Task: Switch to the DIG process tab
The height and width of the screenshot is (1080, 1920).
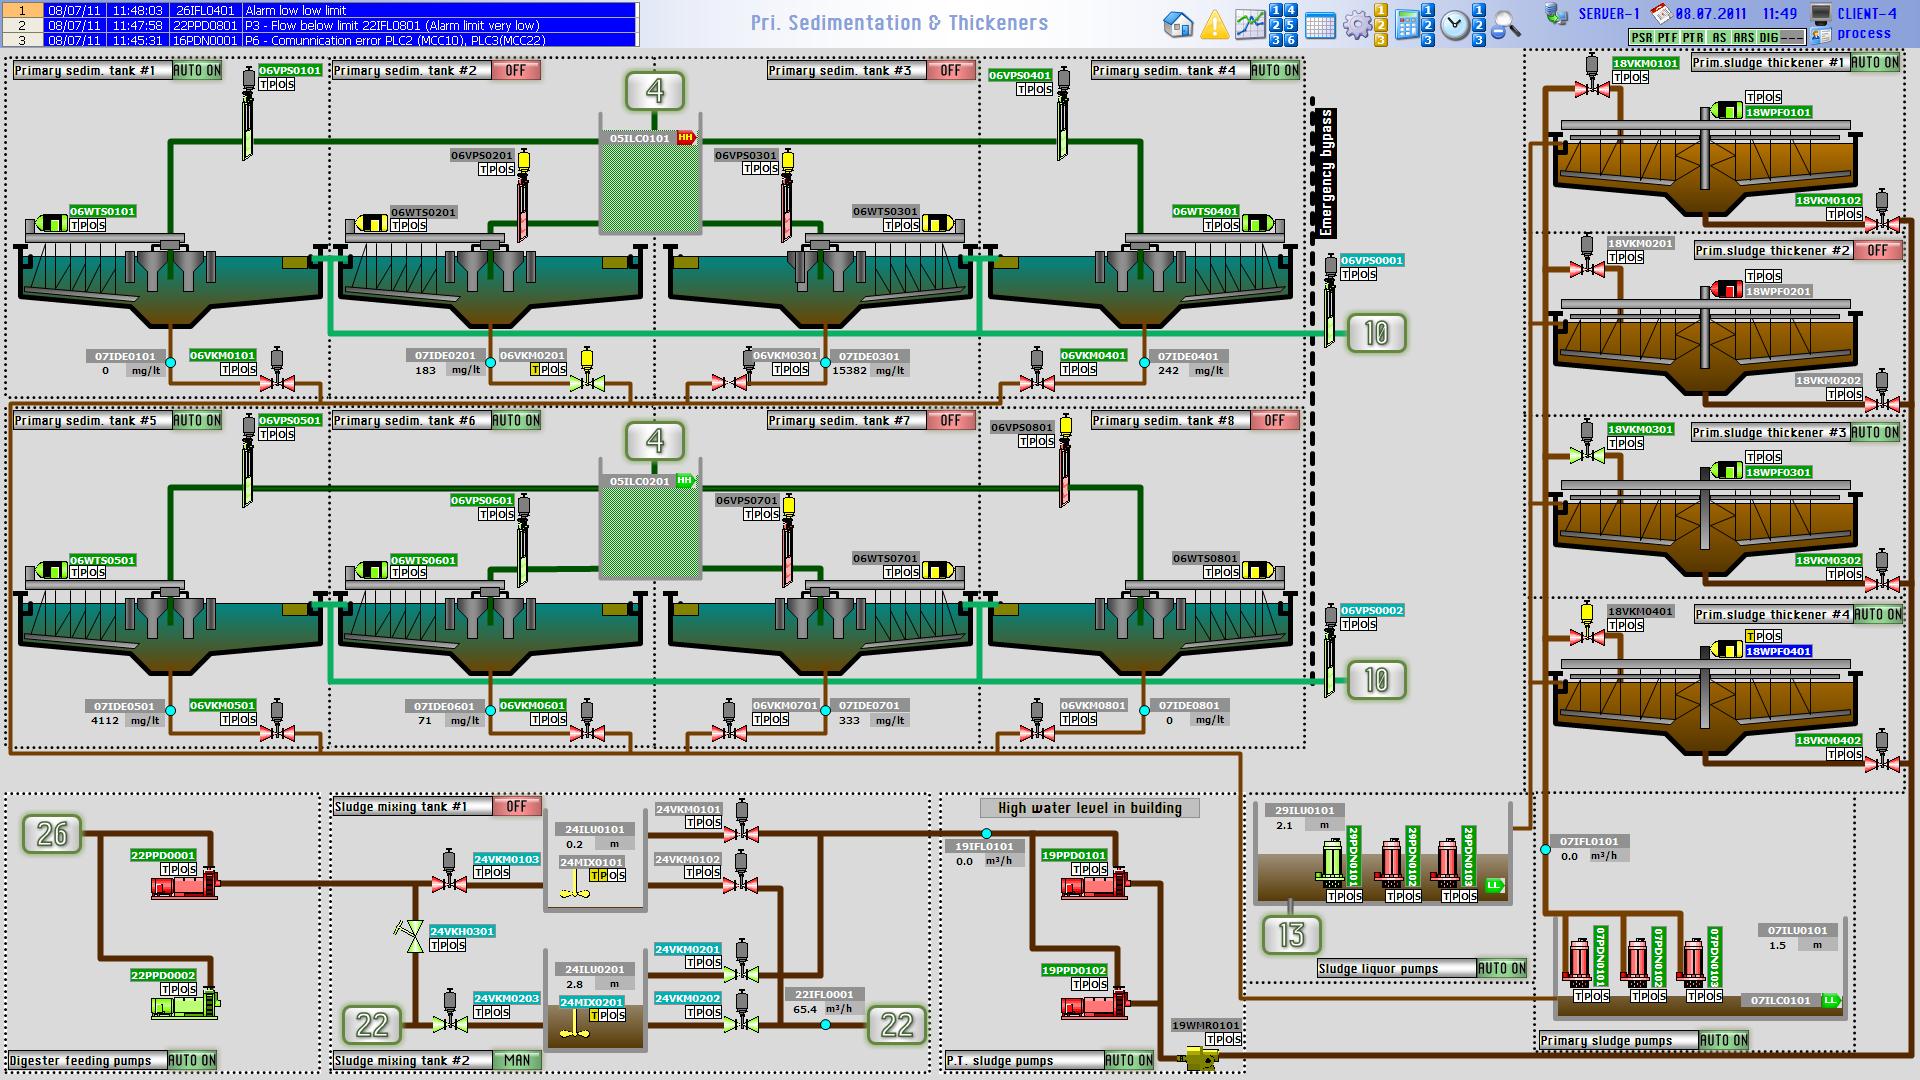Action: click(1768, 37)
